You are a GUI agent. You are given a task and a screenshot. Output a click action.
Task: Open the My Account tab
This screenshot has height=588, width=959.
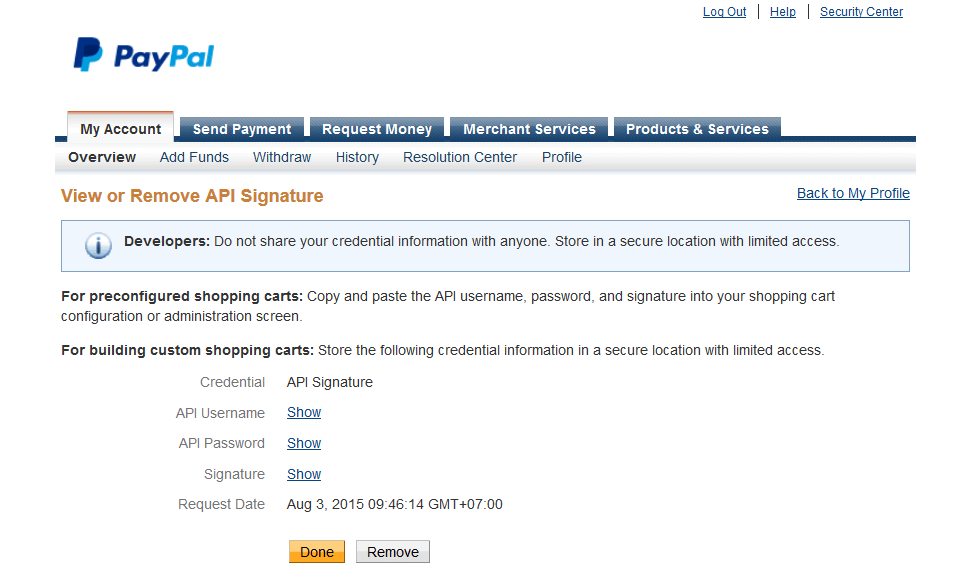click(120, 129)
